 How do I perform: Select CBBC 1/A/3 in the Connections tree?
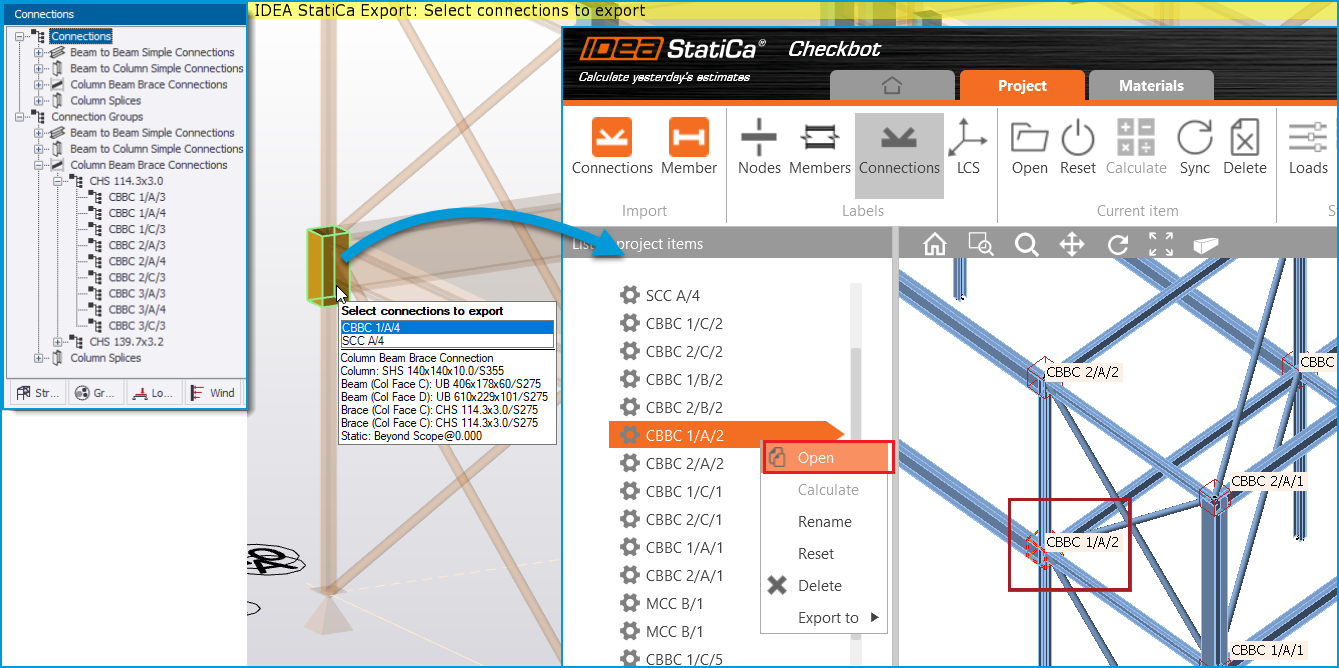[137, 197]
